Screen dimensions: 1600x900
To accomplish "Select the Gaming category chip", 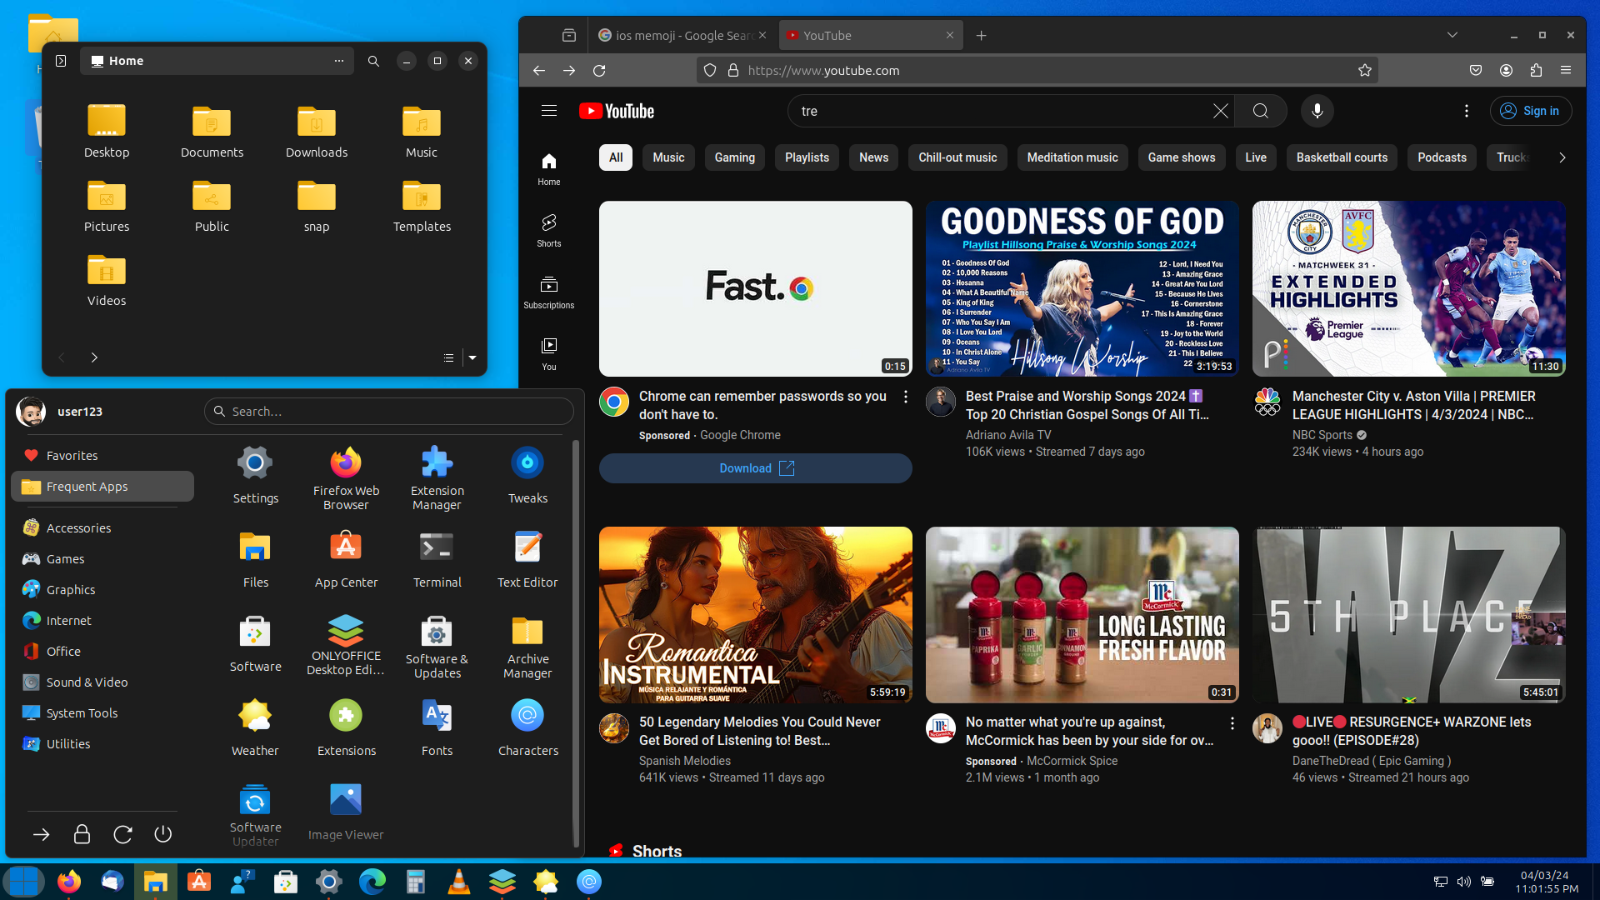I will point(735,157).
